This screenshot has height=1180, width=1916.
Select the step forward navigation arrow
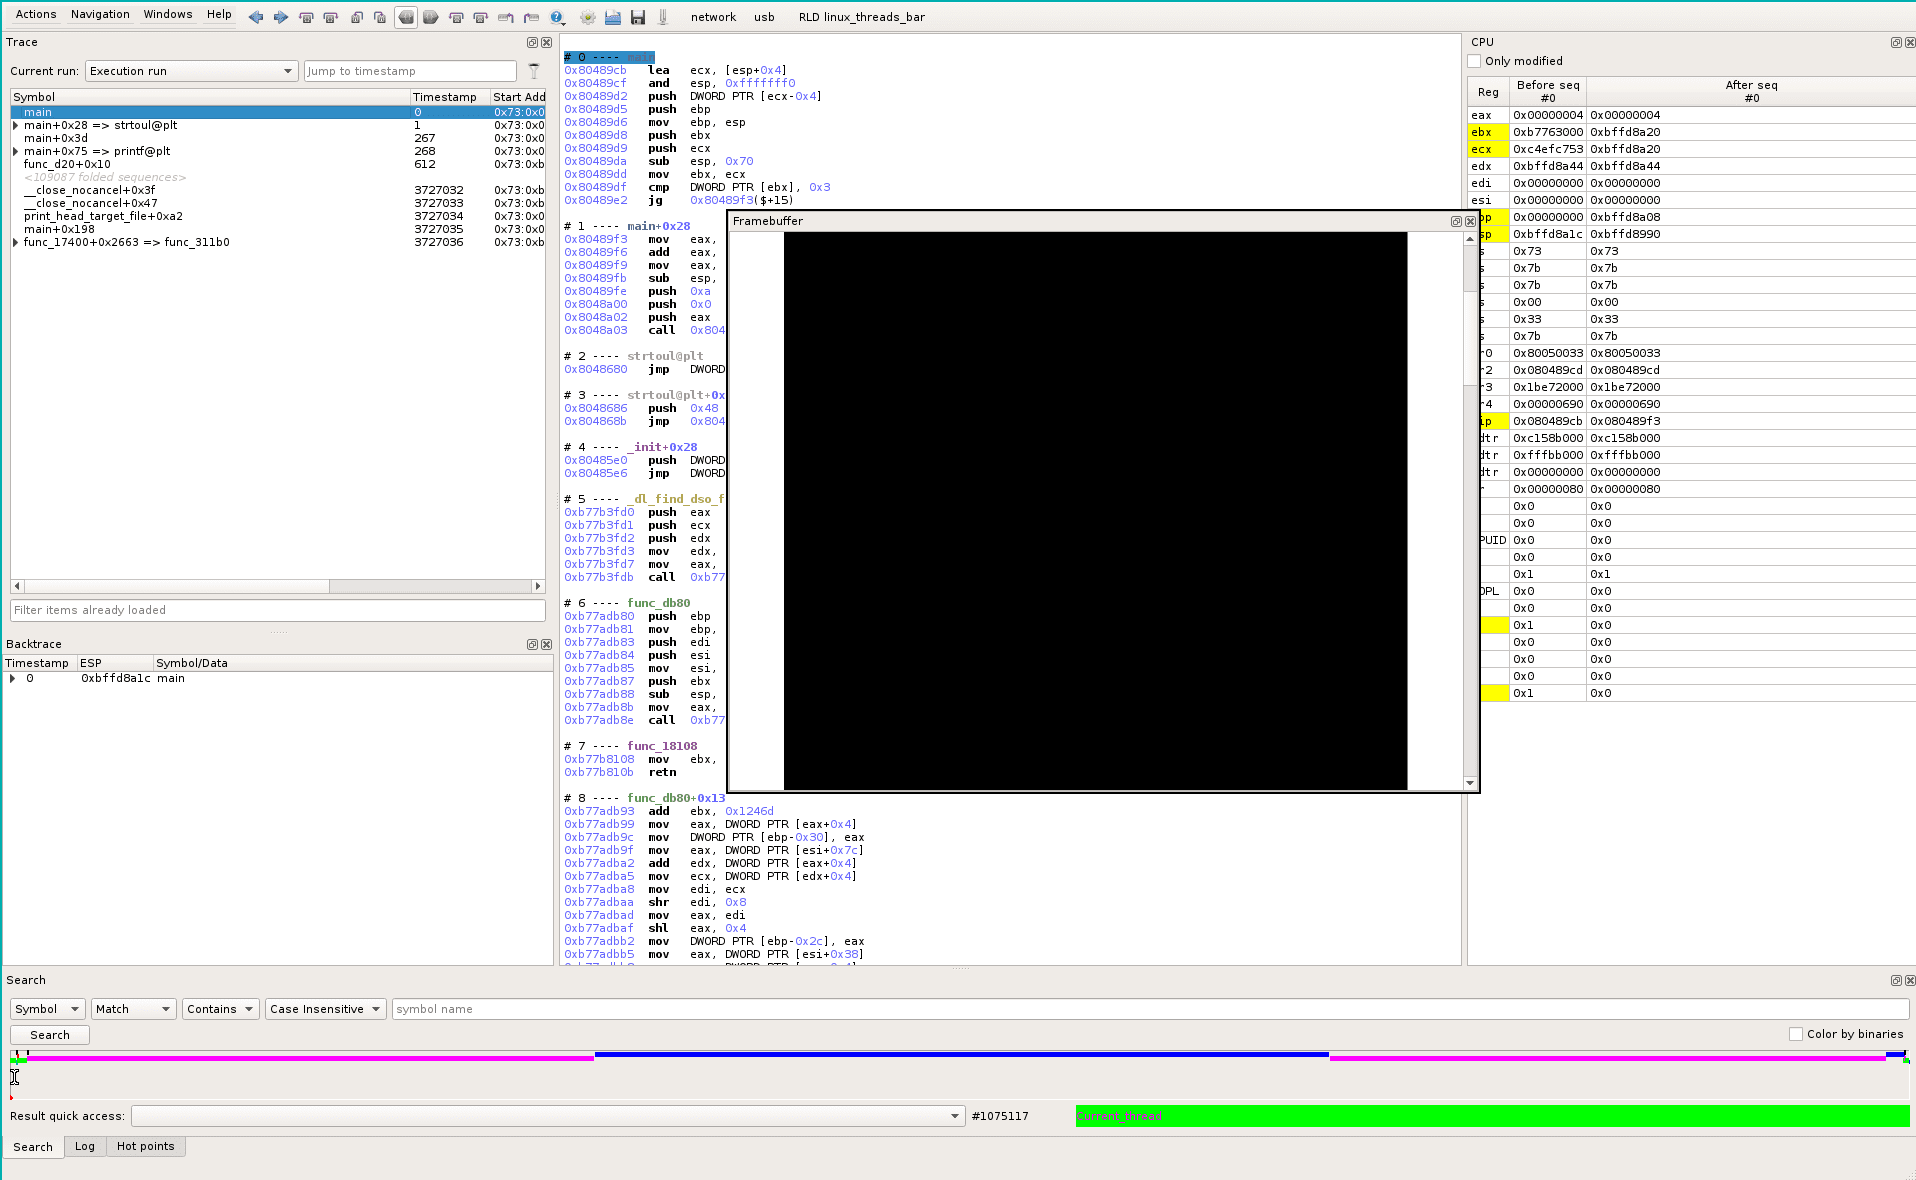coord(281,17)
